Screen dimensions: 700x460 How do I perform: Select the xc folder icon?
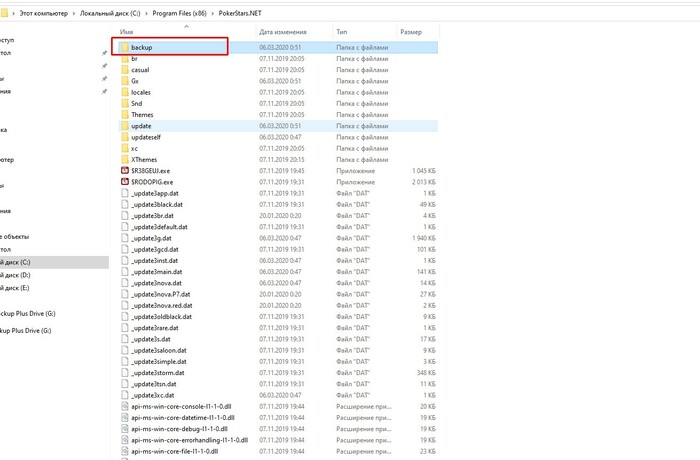pyautogui.click(x=125, y=148)
